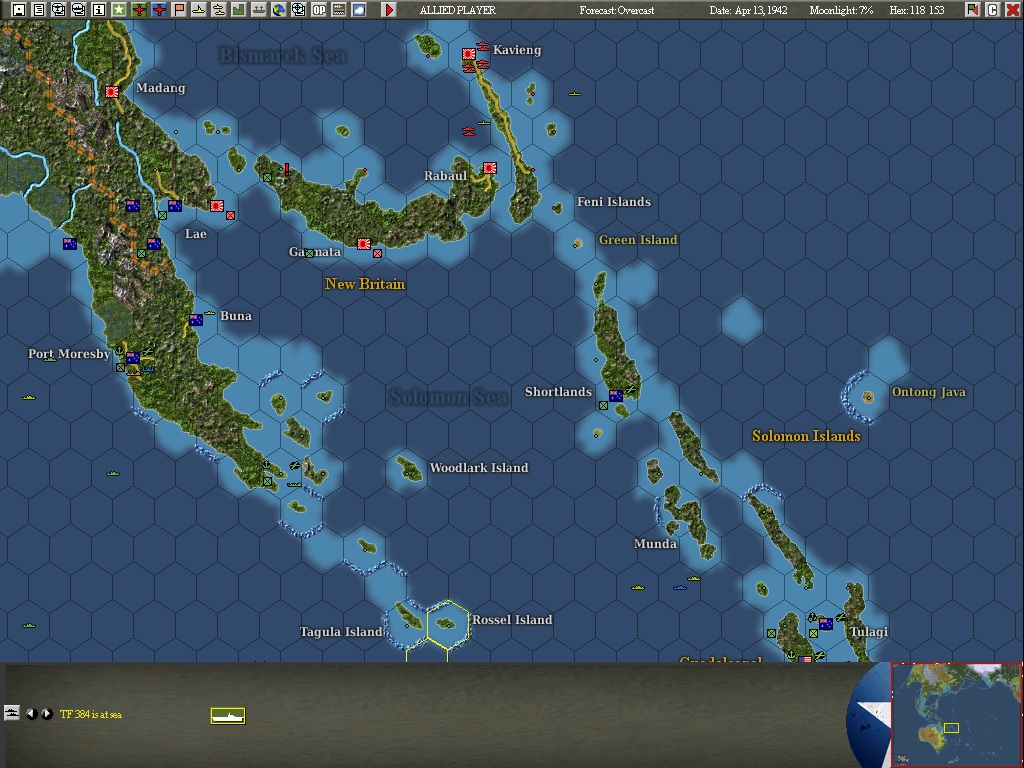
Task: Click task force list ship icon bottom-left
Action: coord(12,713)
